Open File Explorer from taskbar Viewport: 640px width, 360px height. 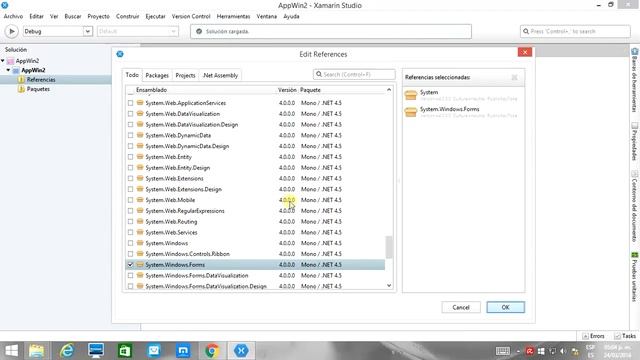tap(36, 351)
